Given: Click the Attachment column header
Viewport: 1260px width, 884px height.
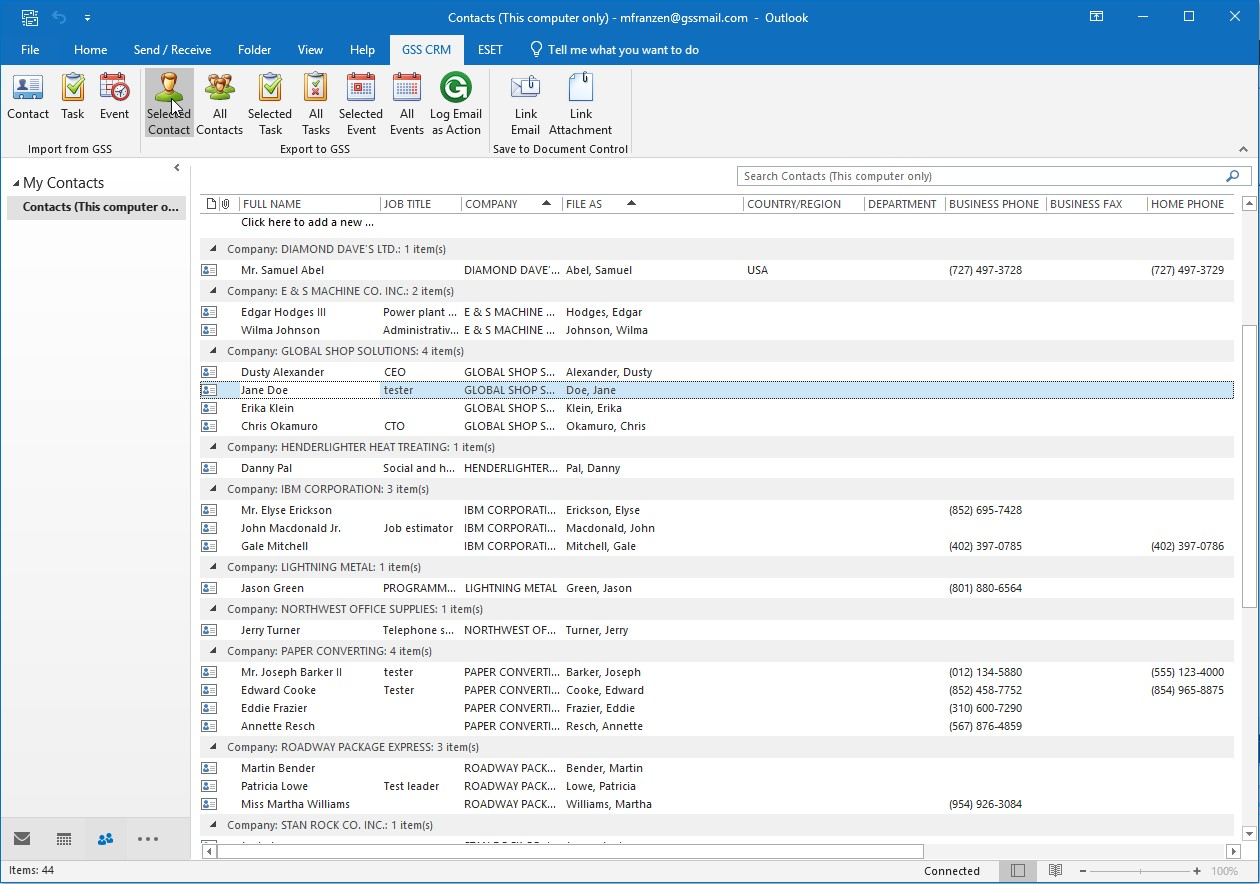Looking at the screenshot, I should point(226,204).
